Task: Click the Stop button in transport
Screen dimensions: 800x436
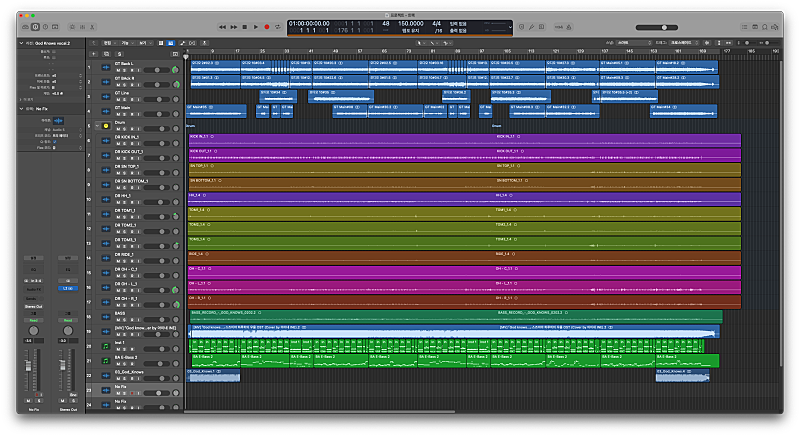Action: (246, 27)
